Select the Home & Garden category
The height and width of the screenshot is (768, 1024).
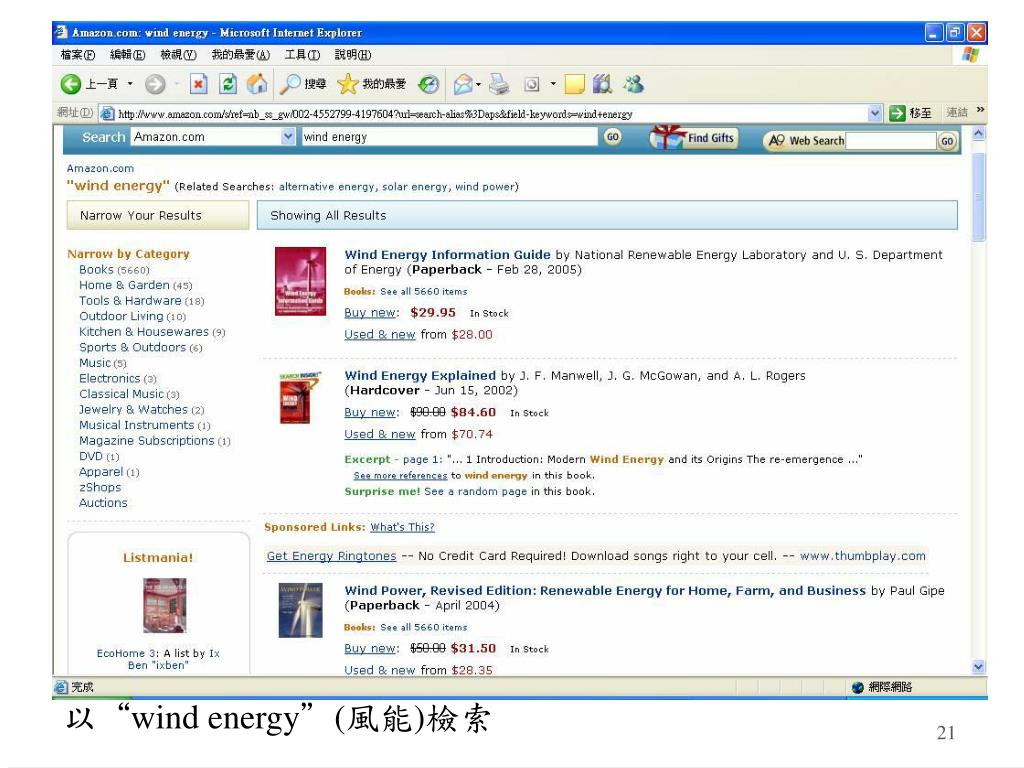pos(135,285)
